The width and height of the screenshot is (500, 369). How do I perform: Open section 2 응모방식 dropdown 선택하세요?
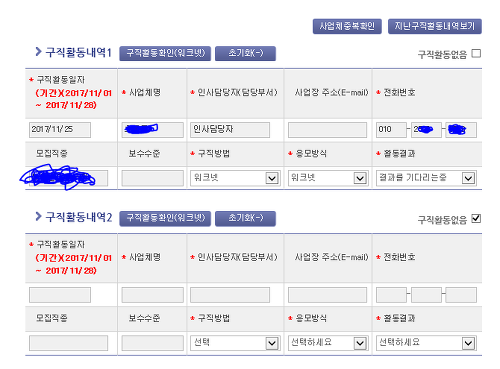pyautogui.click(x=328, y=343)
